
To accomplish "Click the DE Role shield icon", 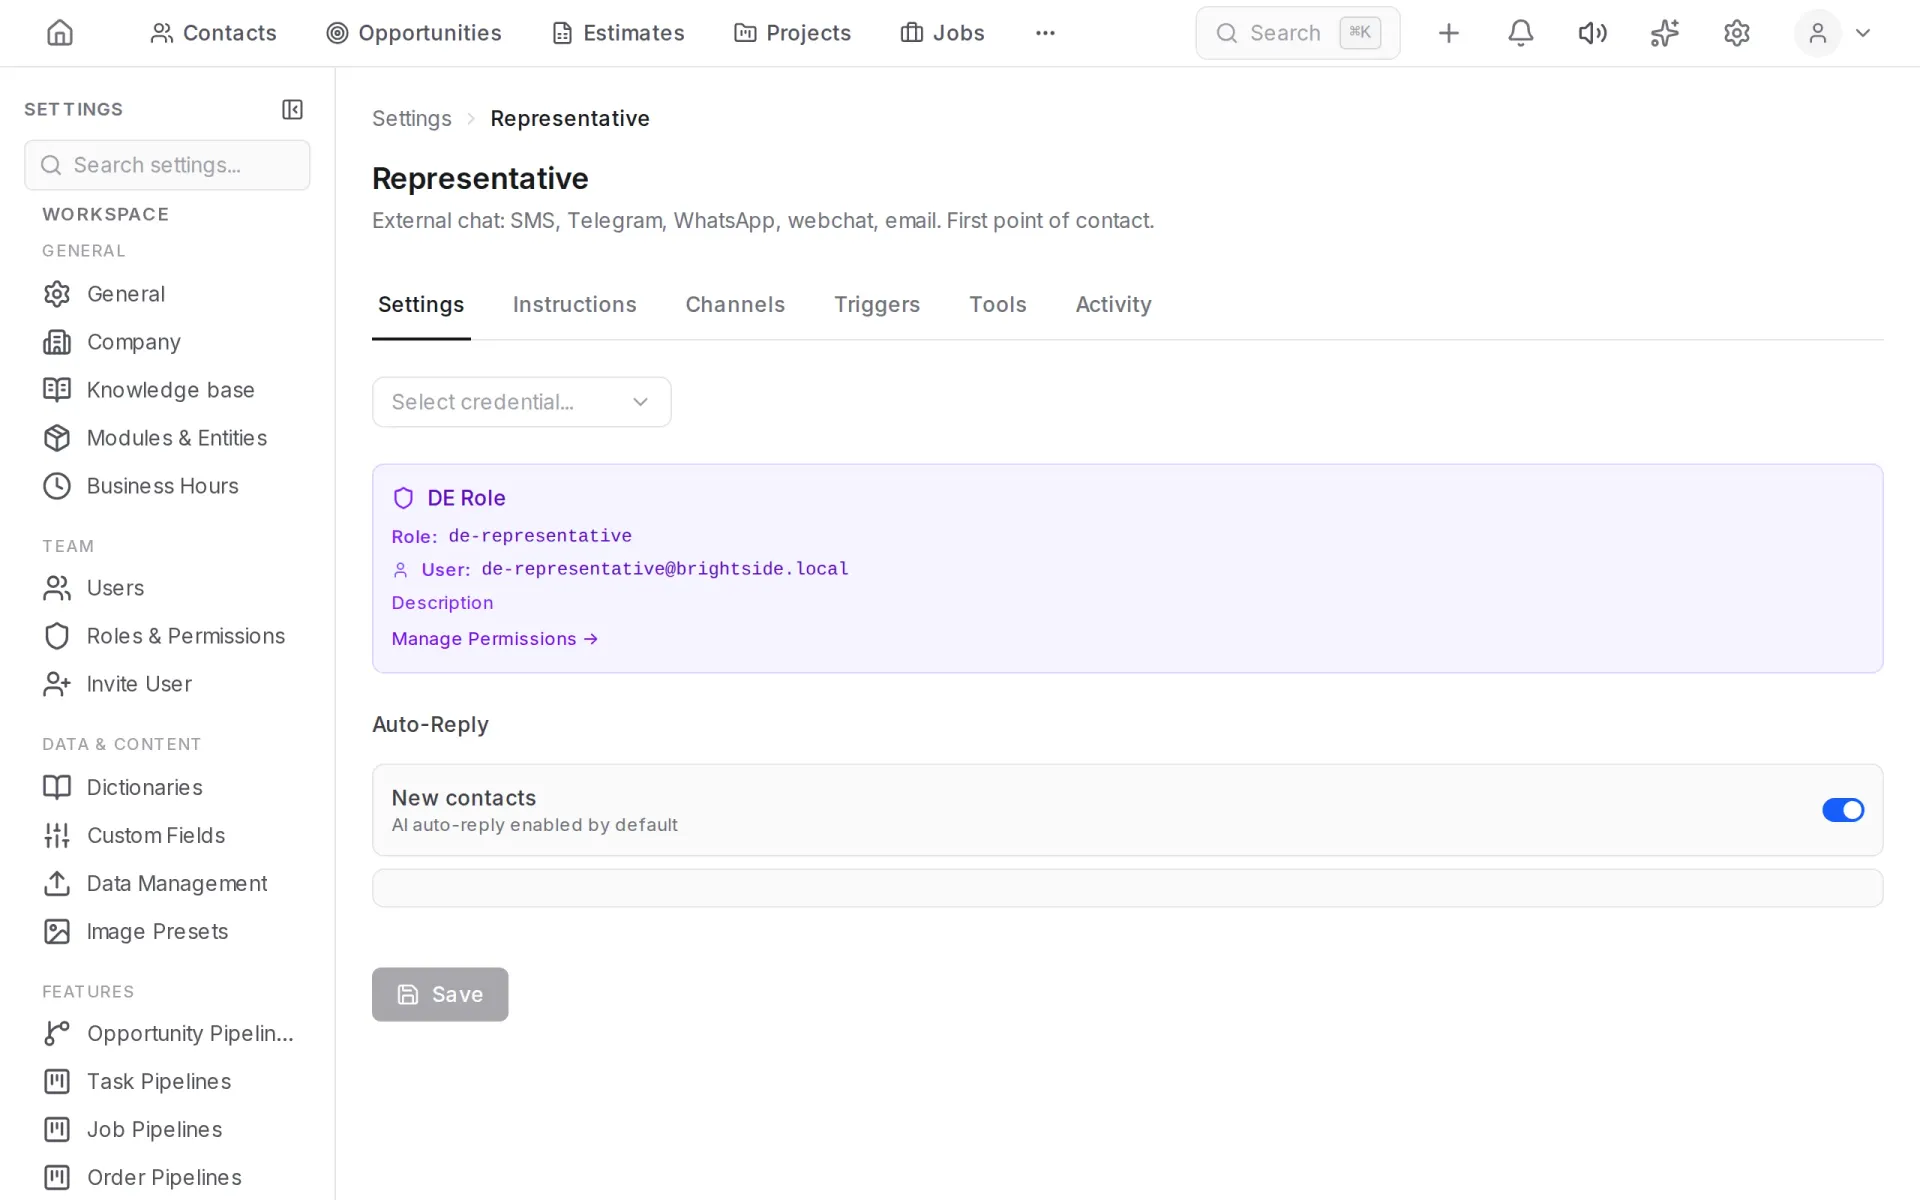I will pyautogui.click(x=403, y=498).
